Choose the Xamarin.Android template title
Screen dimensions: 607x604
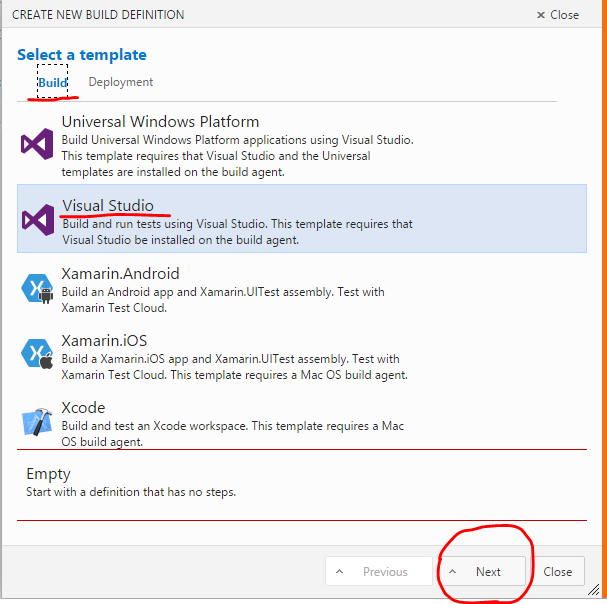(120, 274)
